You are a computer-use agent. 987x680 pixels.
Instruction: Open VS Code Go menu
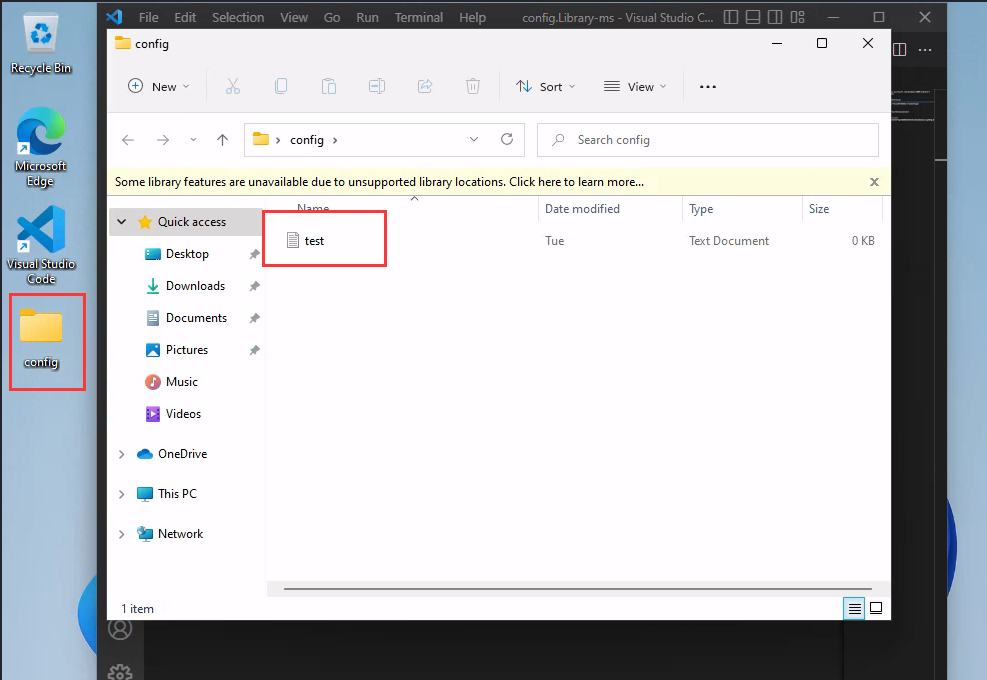point(332,18)
